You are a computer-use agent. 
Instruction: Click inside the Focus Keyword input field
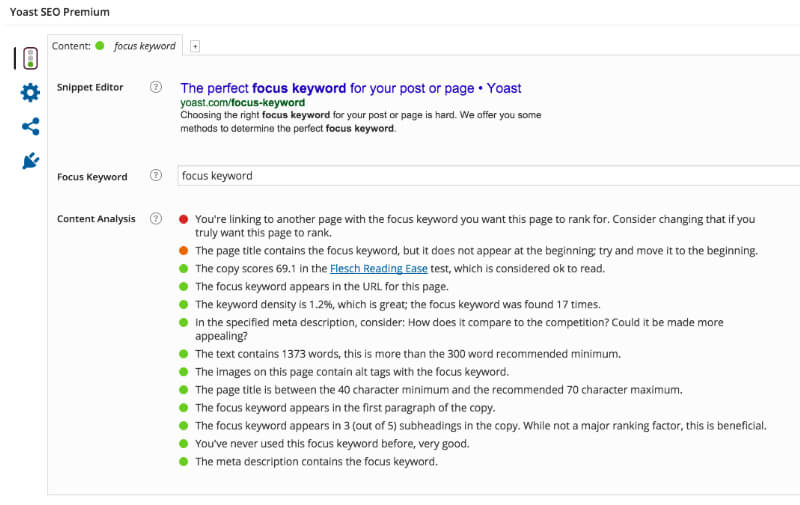tap(488, 176)
